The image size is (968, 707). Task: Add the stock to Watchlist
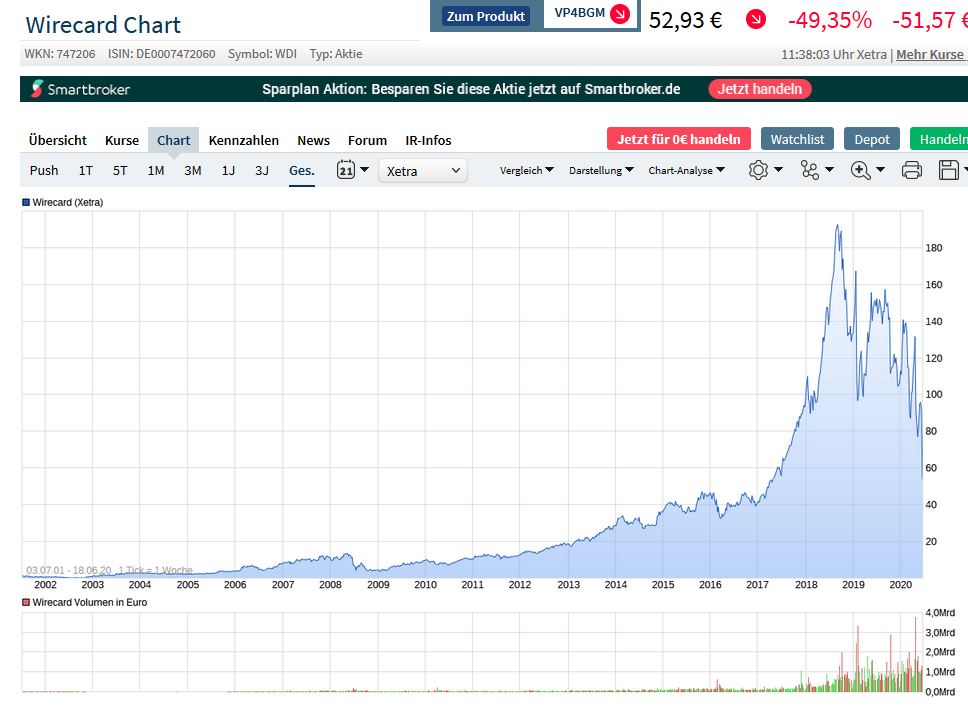(797, 139)
